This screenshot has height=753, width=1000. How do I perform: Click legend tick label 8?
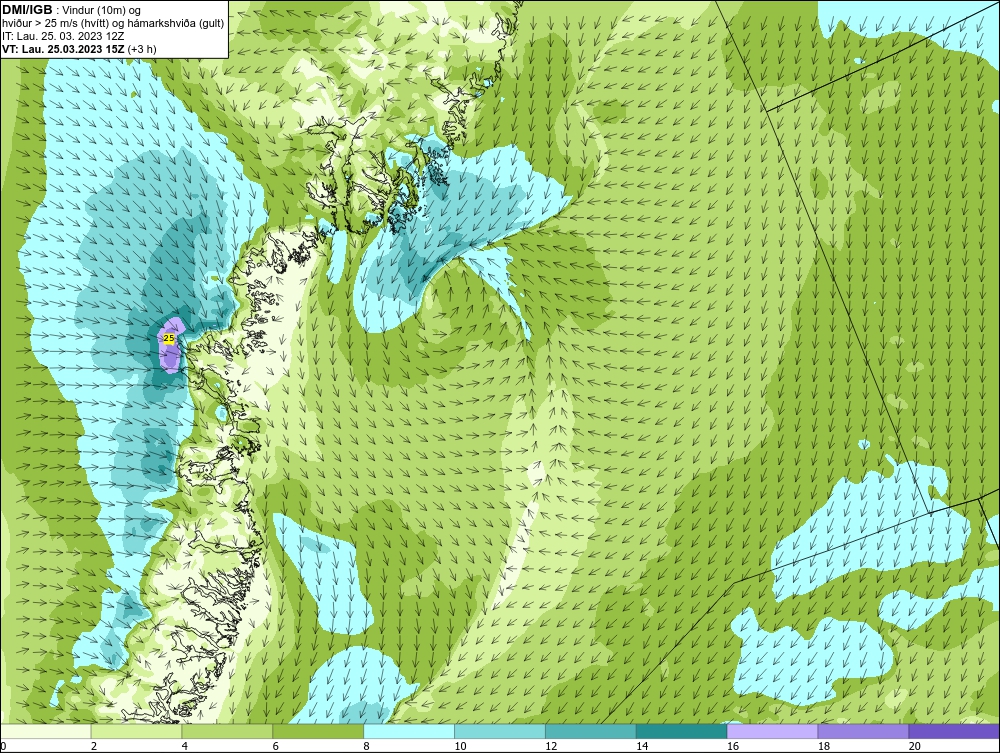[x=366, y=746]
